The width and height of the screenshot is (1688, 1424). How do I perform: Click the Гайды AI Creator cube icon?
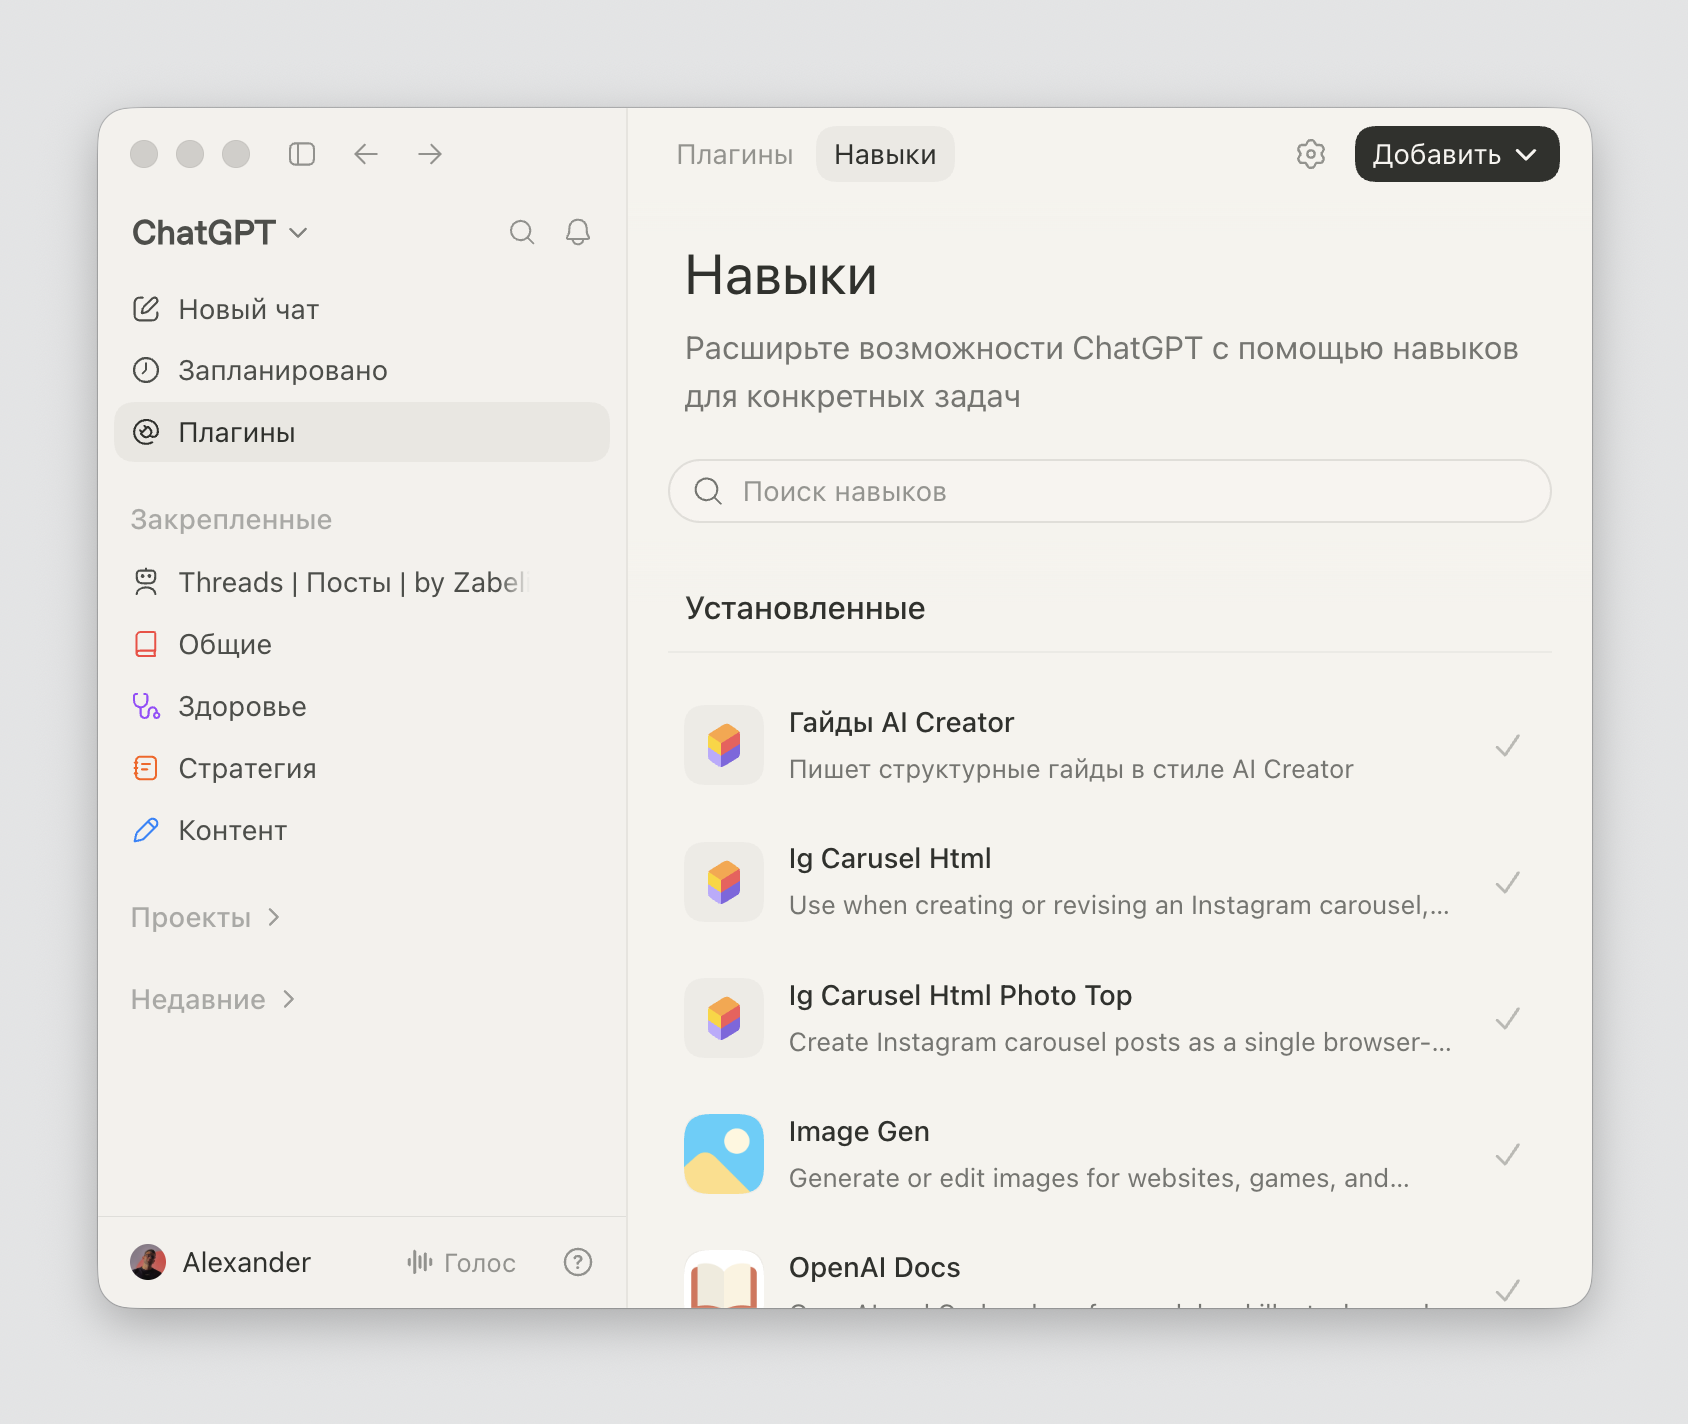pyautogui.click(x=724, y=745)
